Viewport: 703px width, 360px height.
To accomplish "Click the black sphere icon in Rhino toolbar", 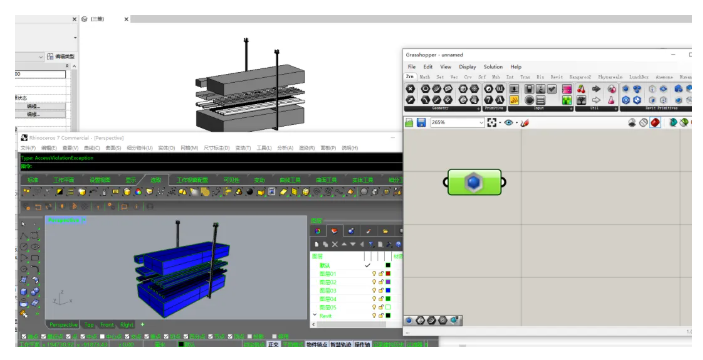I will click(x=250, y=192).
